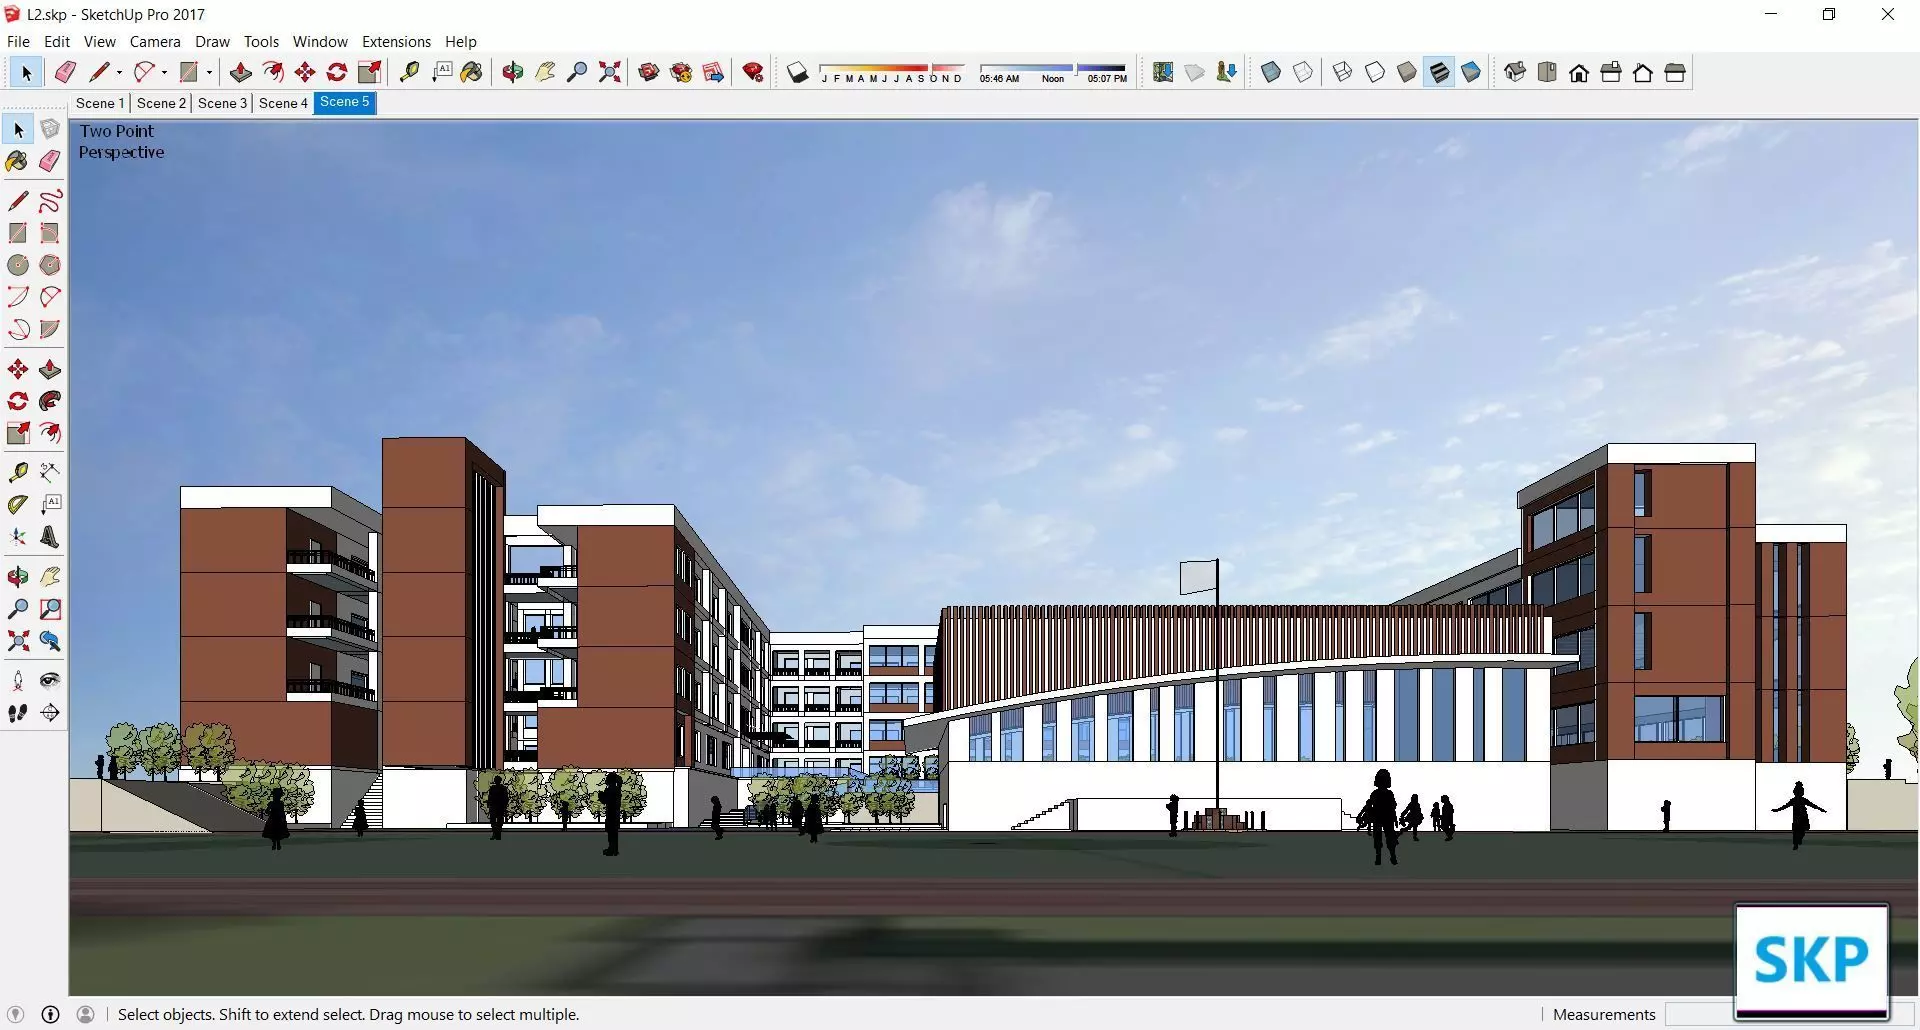Activate the Look Around eye tool
The height and width of the screenshot is (1030, 1920).
(50, 681)
